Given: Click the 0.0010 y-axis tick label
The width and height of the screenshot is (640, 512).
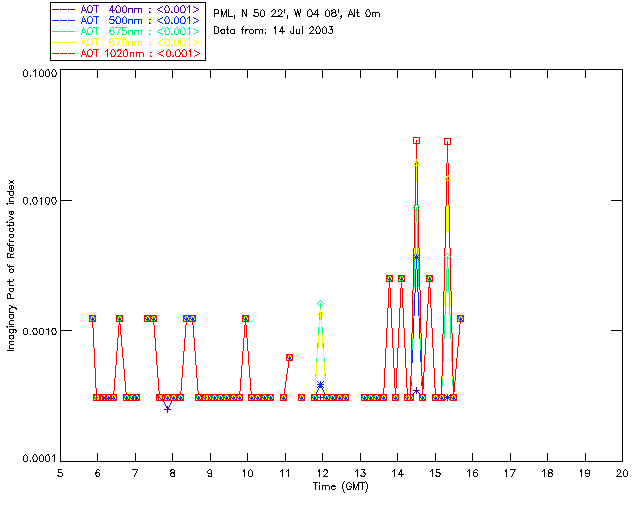Looking at the screenshot, I should [40, 331].
